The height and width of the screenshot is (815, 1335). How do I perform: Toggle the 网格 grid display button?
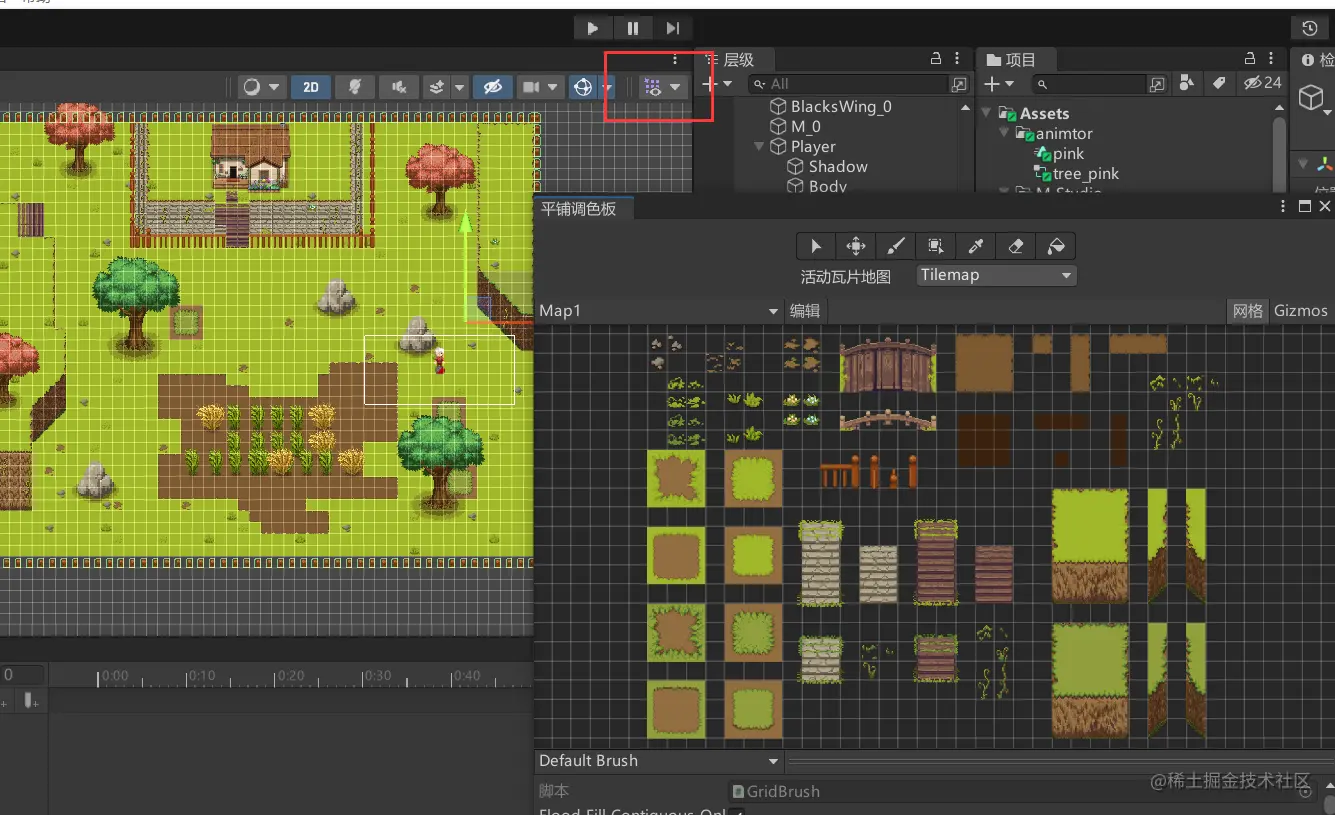point(1247,311)
